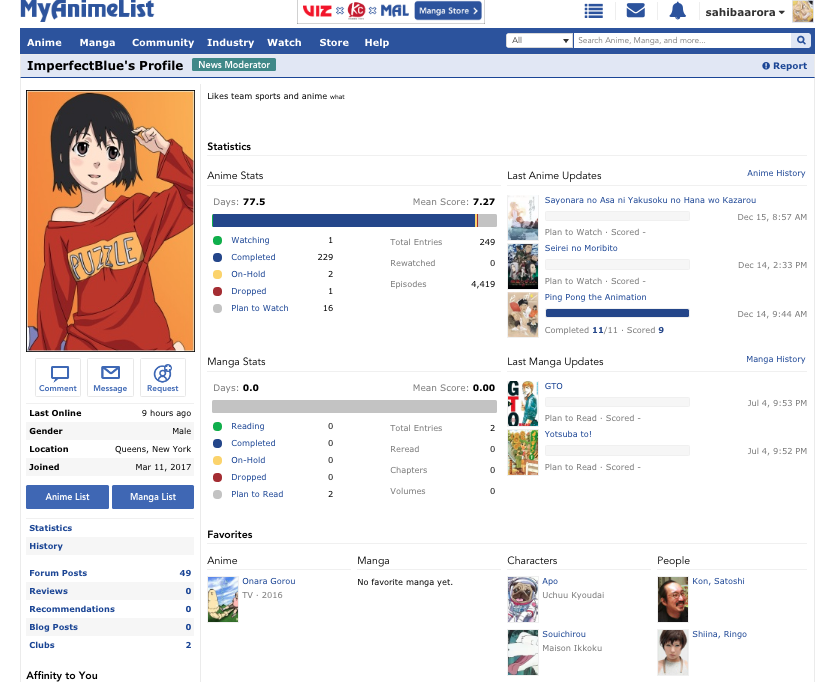Open Forum Posts sidebar link

coord(58,573)
